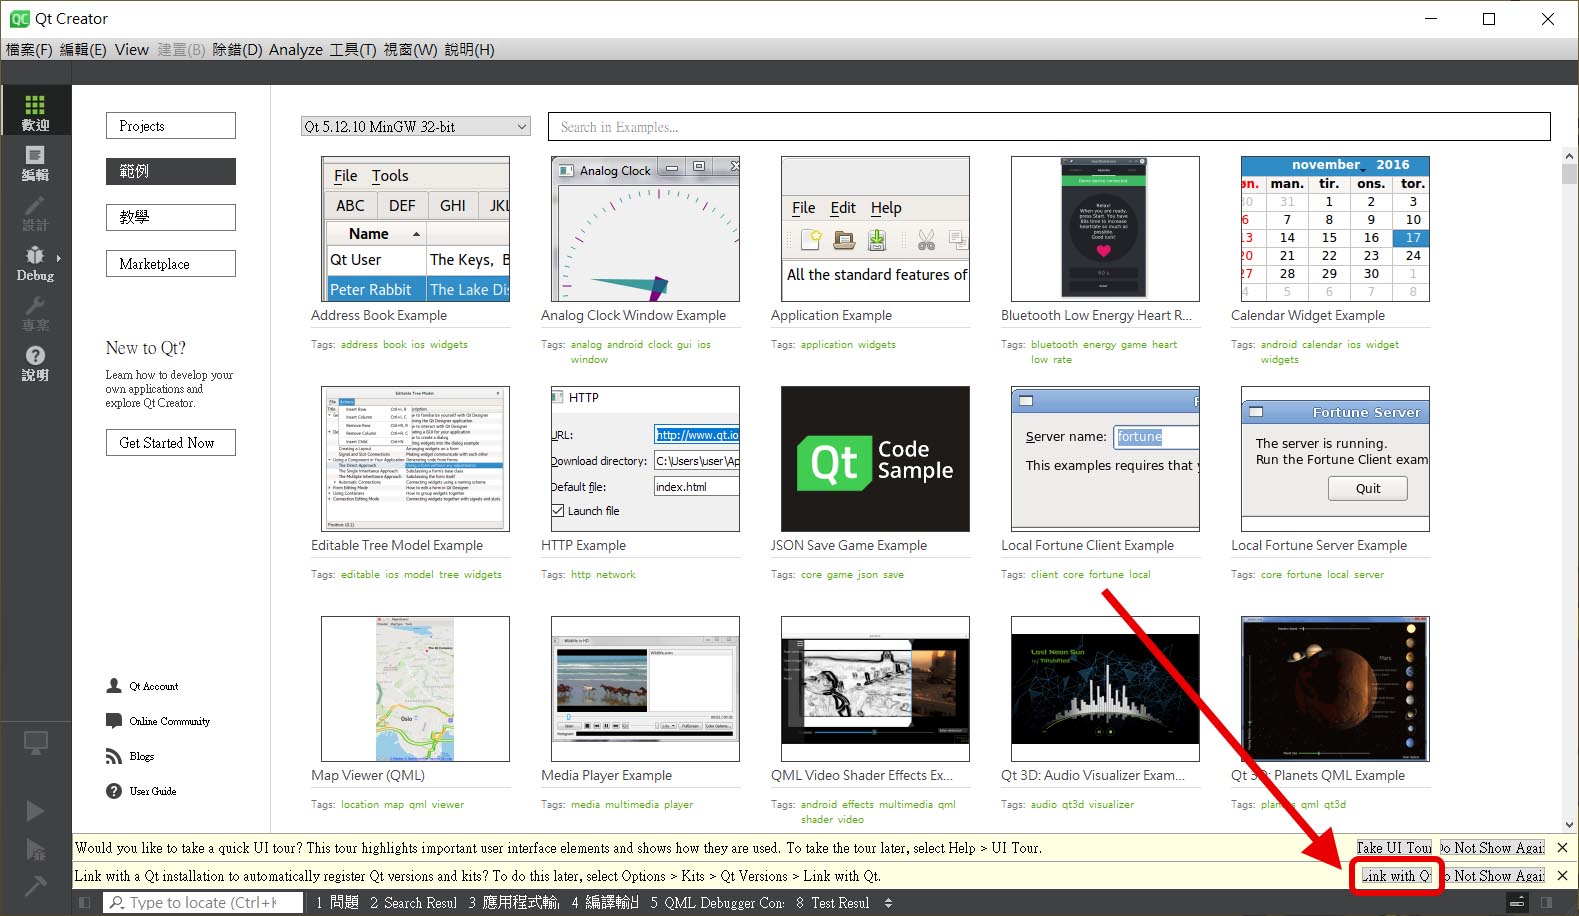Click the Start Debugging run icon
Image resolution: width=1579 pixels, height=916 pixels.
pyautogui.click(x=35, y=849)
